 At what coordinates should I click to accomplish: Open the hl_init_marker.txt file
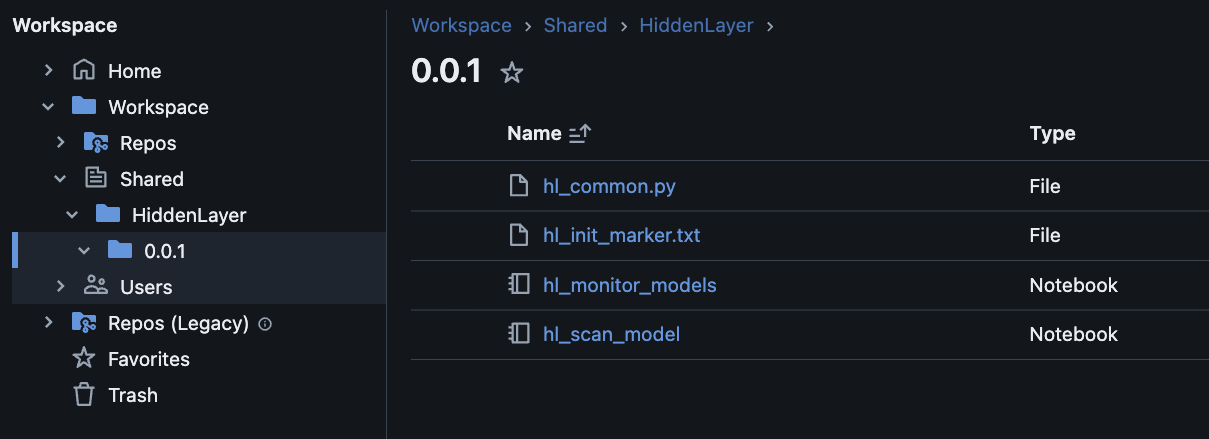(x=621, y=235)
